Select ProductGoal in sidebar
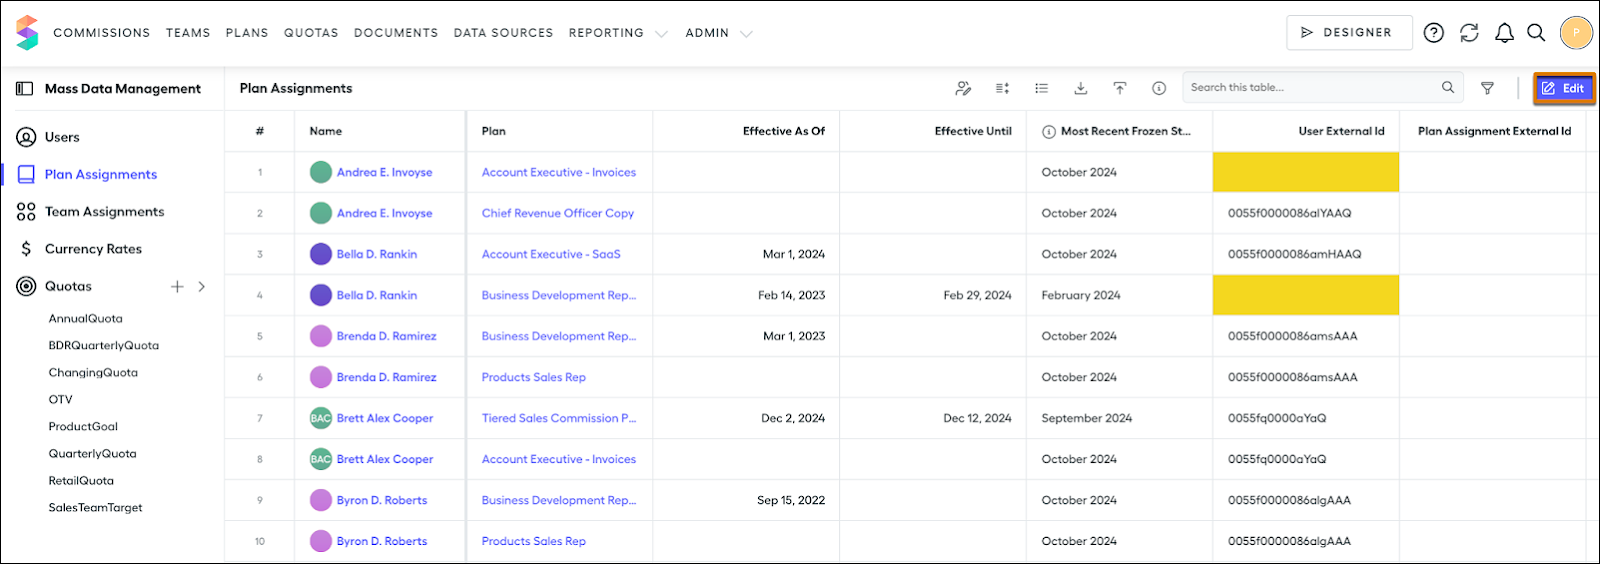 [x=83, y=427]
